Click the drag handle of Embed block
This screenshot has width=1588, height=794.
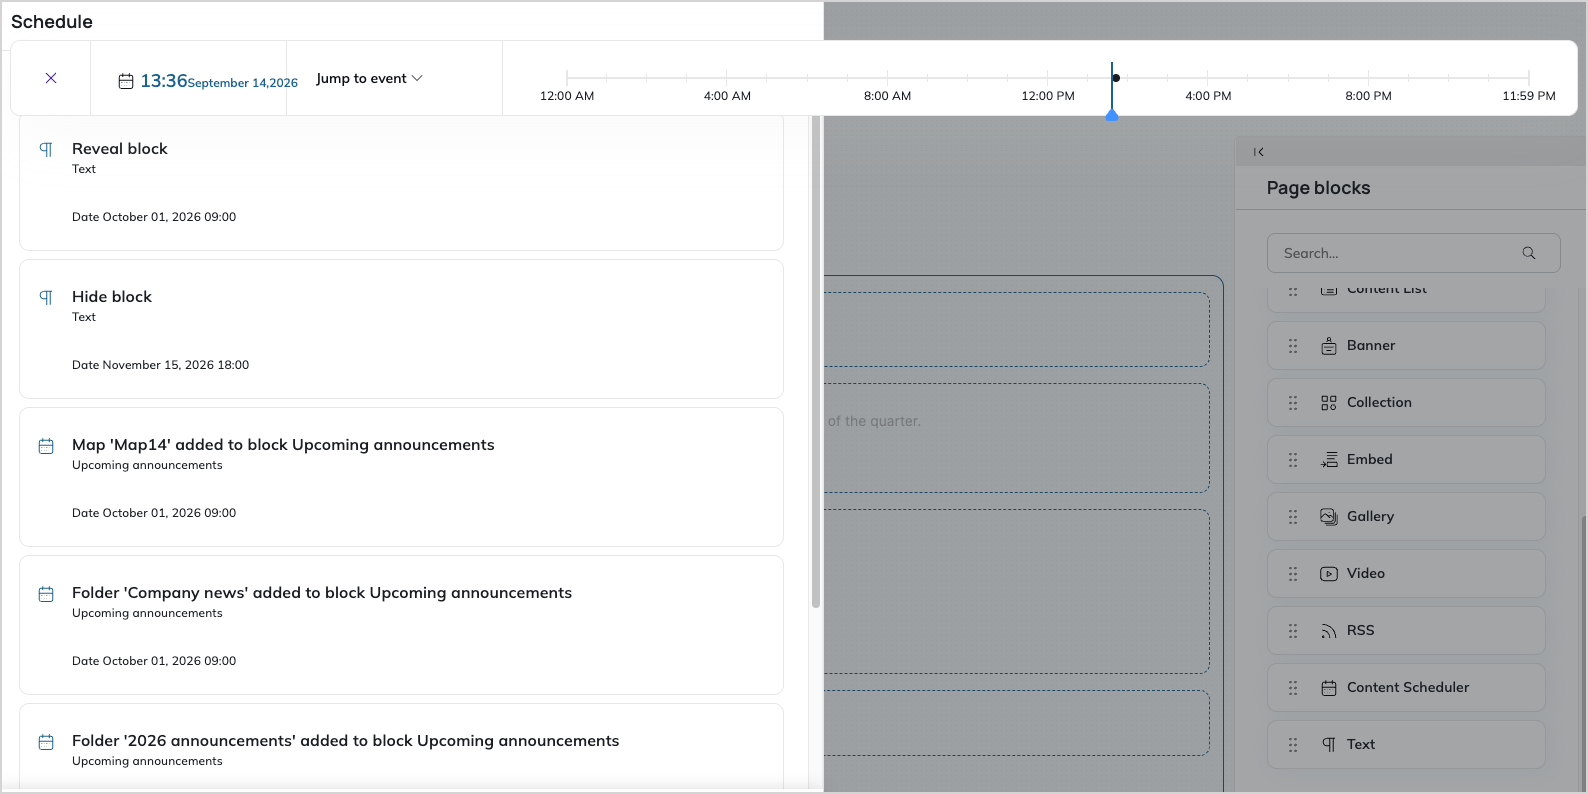(x=1293, y=460)
